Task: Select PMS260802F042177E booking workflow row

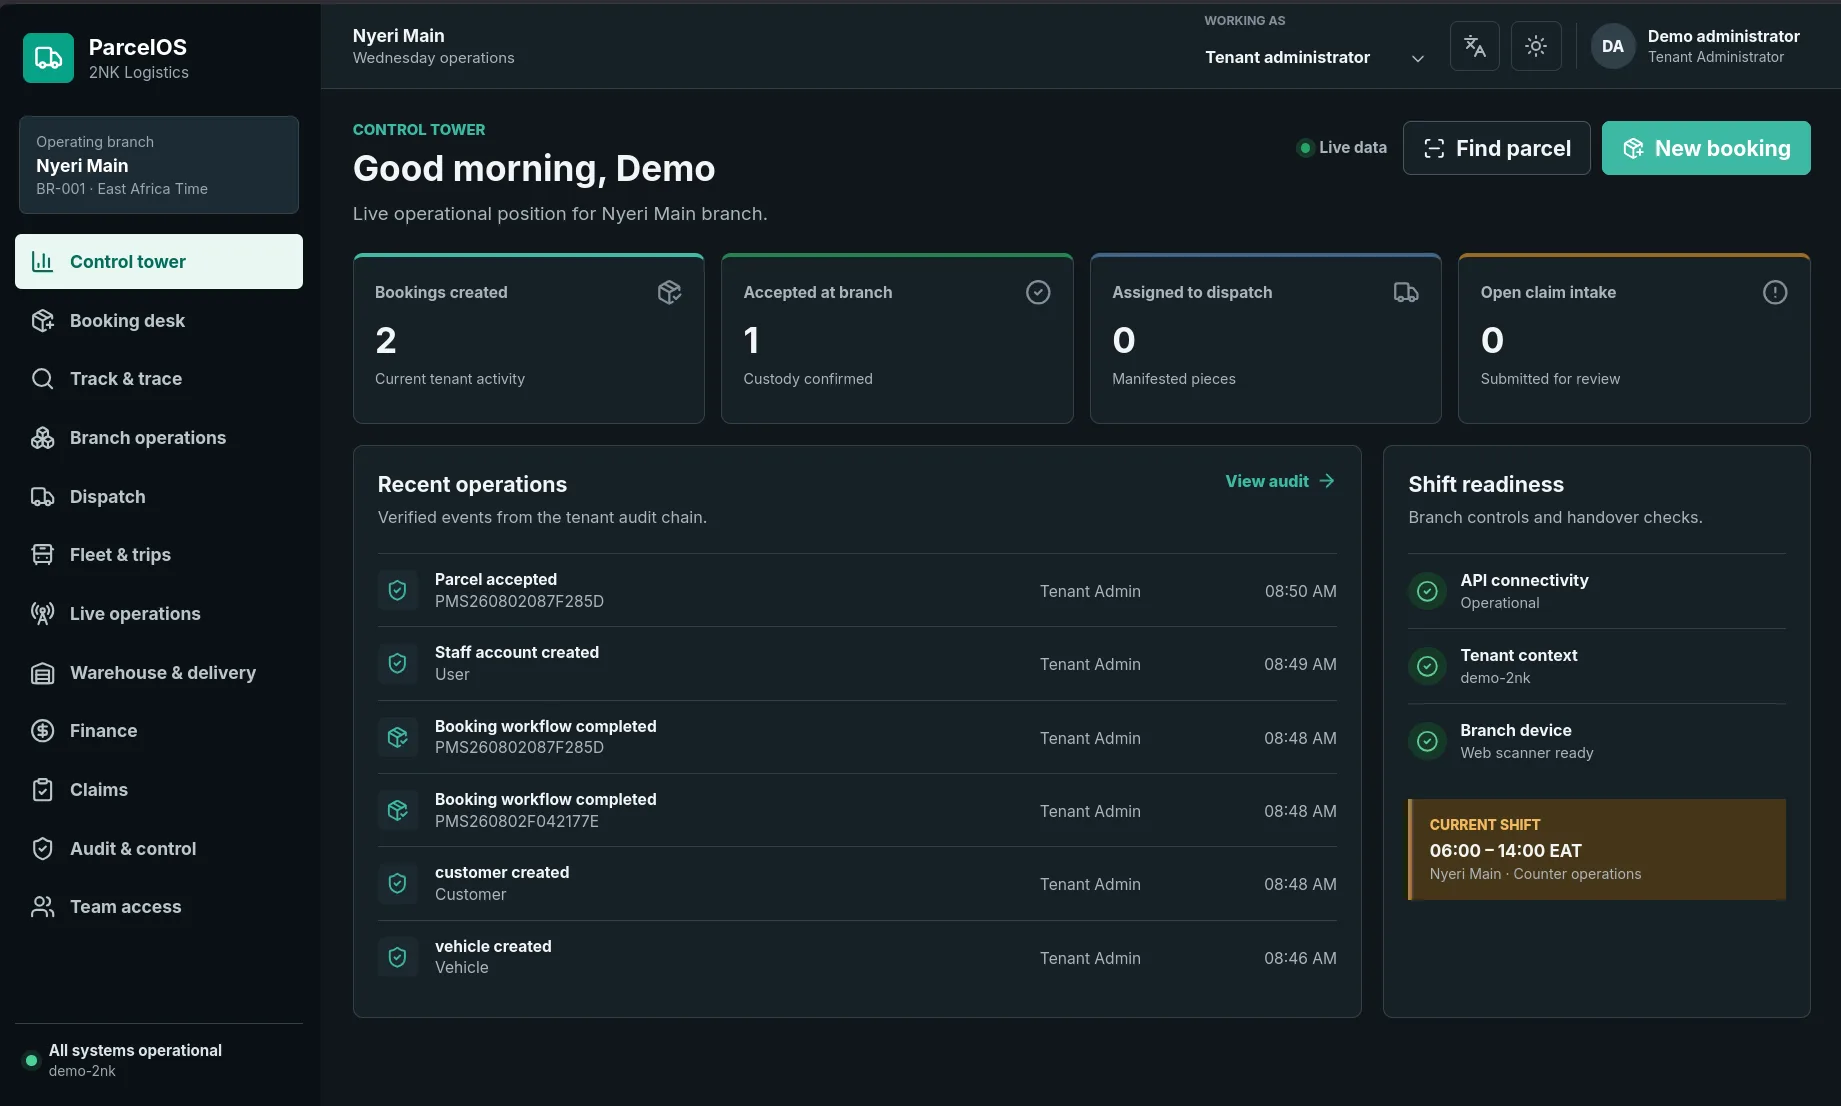Action: pyautogui.click(x=857, y=810)
